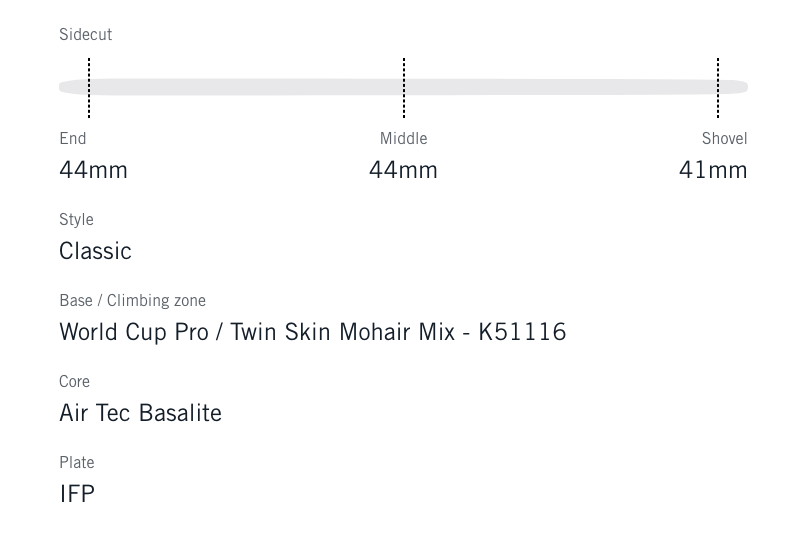The image size is (810, 552).
Task: Click the End label
Action: click(x=73, y=139)
